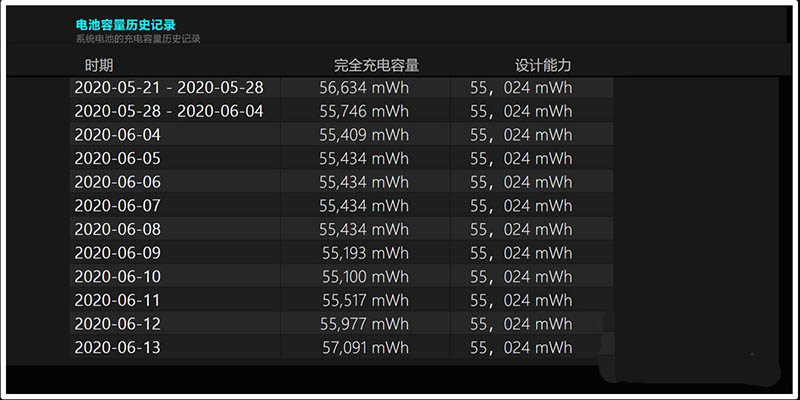Click design capacity in the 2020-06-10 row
This screenshot has width=800, height=400.
click(x=521, y=277)
